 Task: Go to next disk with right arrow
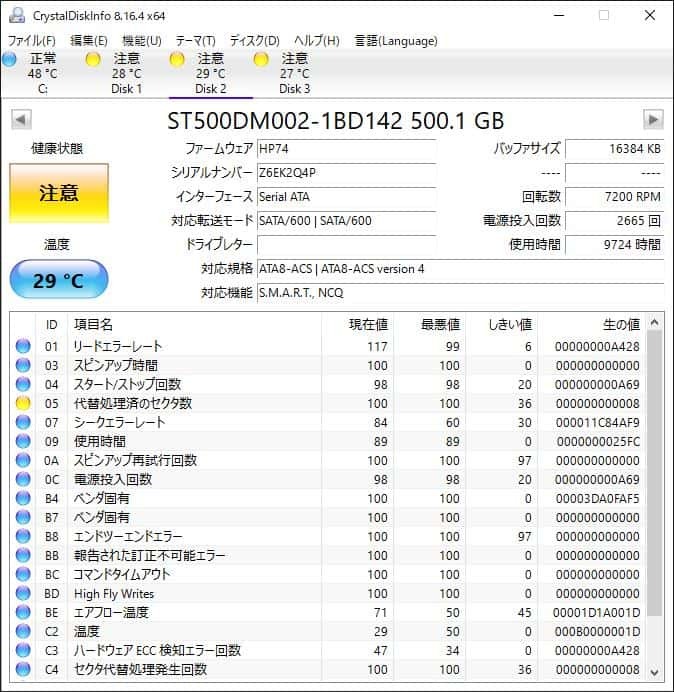point(653,120)
